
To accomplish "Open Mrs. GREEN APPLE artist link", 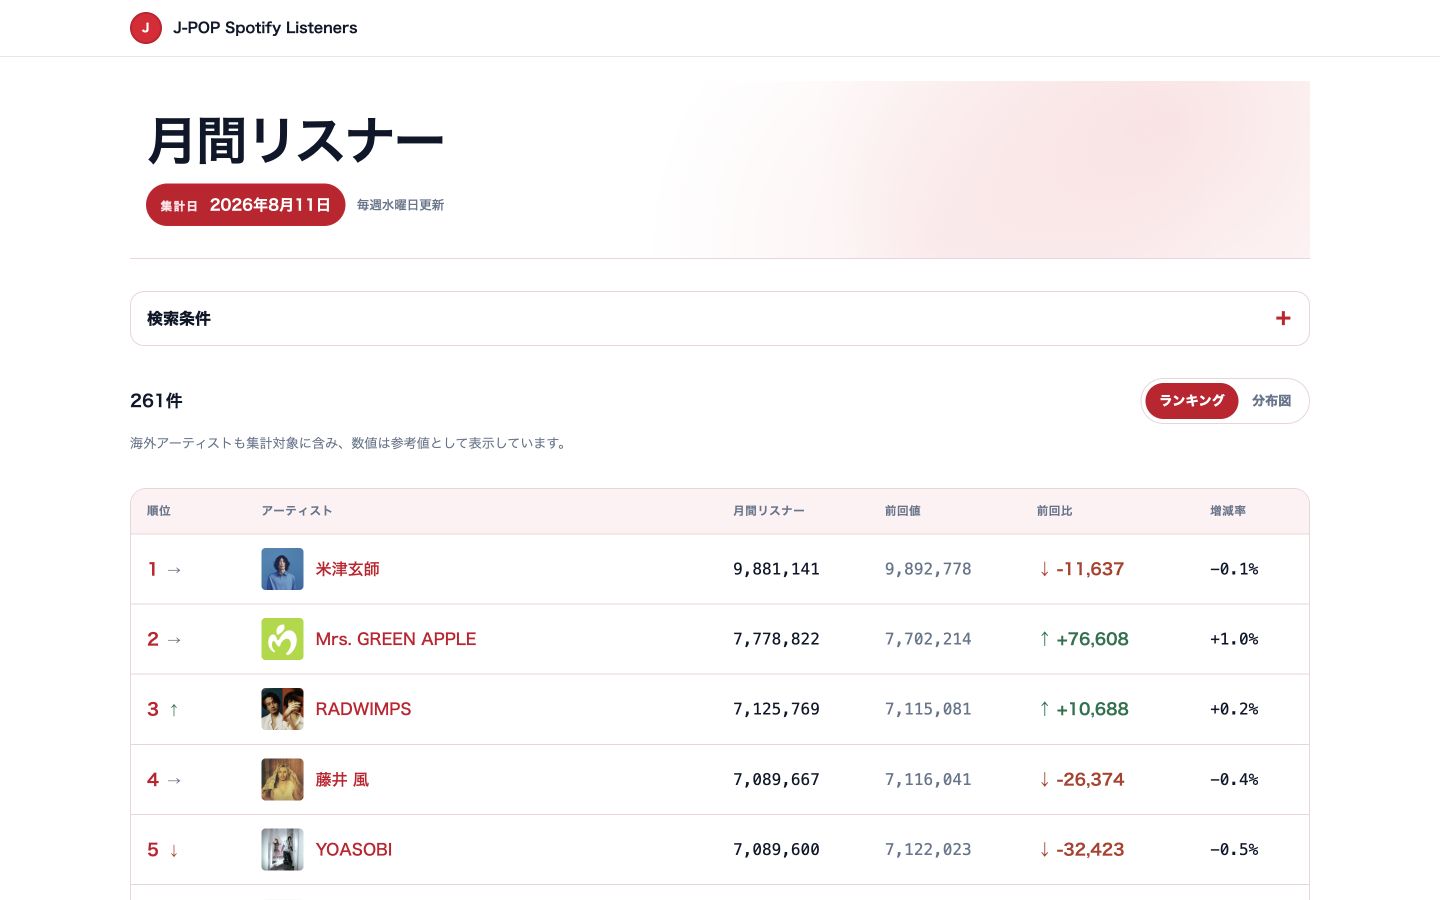I will [395, 639].
